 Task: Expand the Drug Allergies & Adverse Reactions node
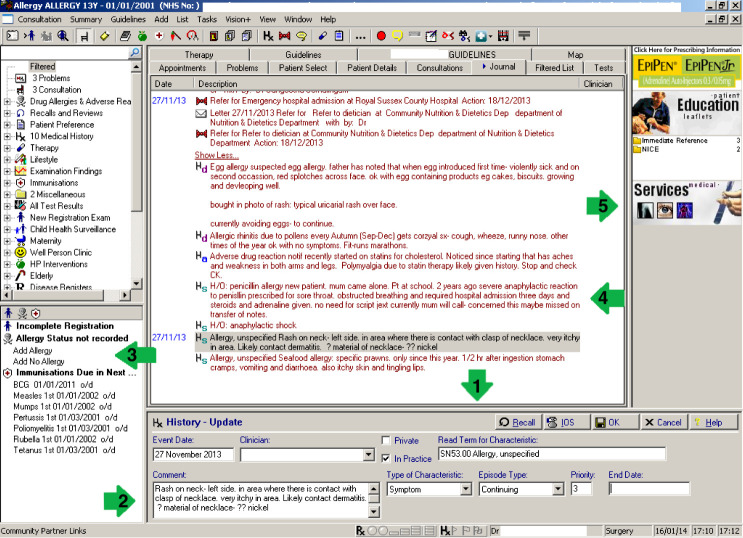(7, 101)
